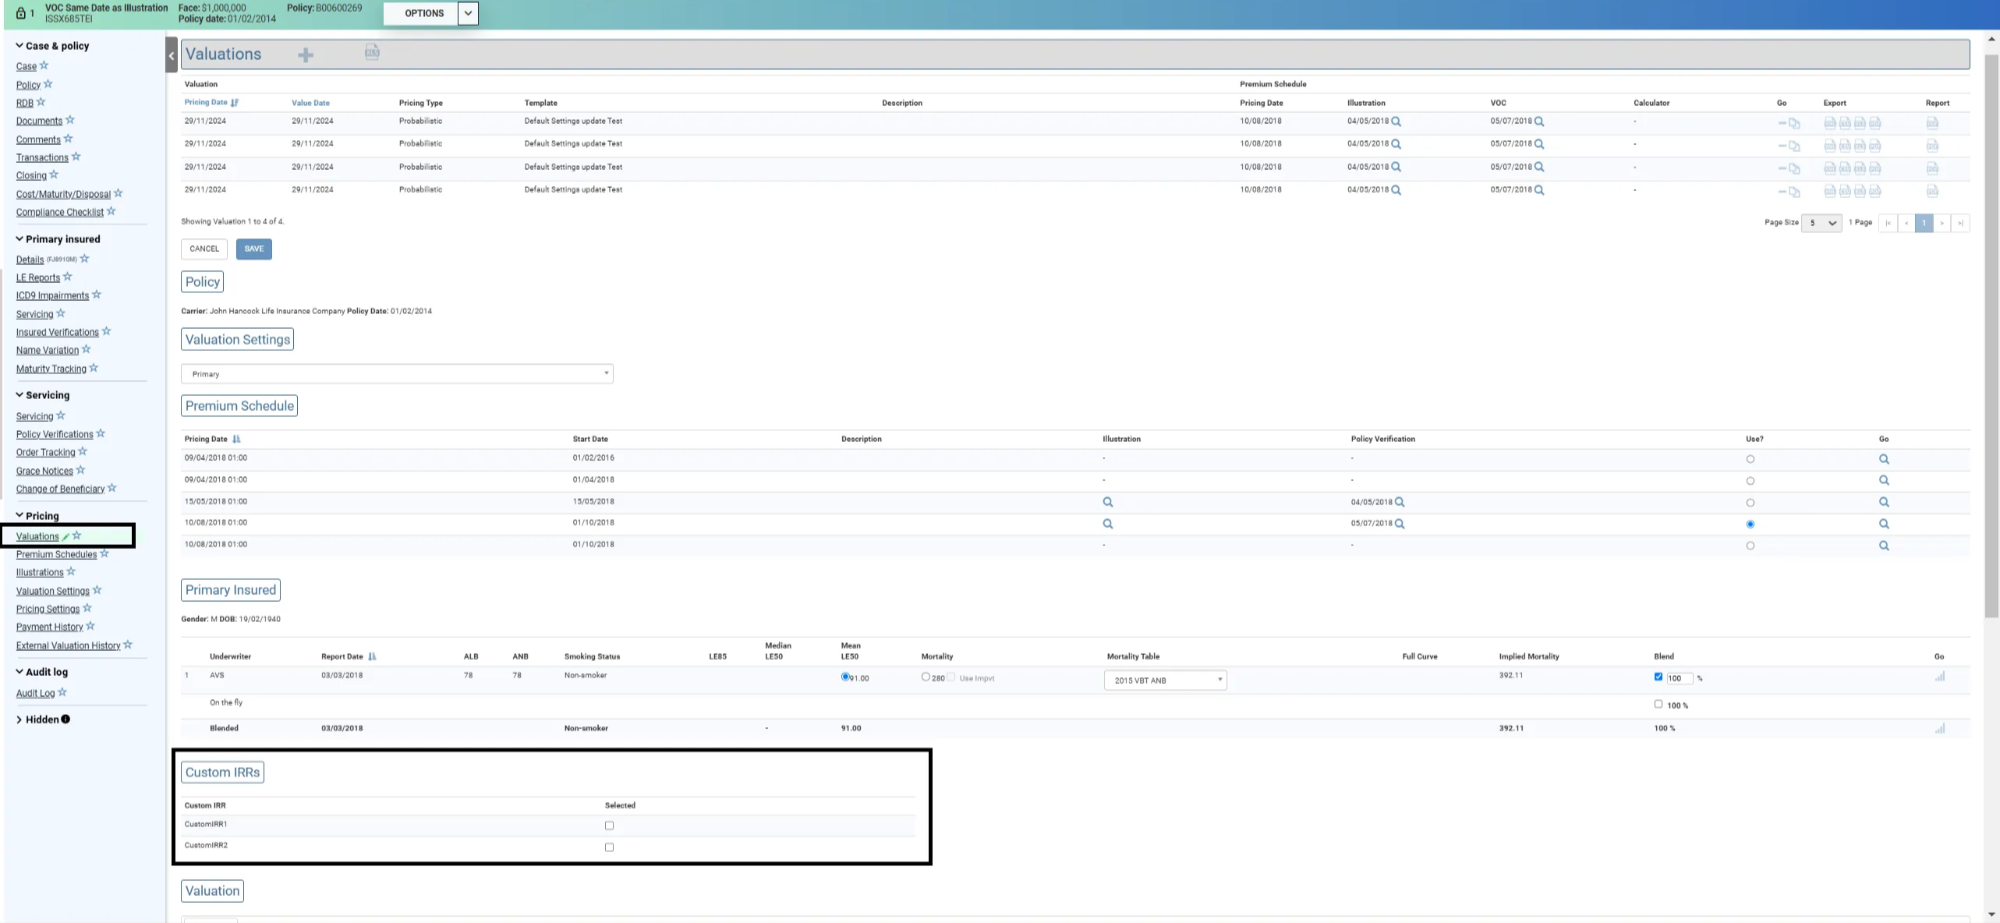Click the chart icon in the AVS underwriter row

[1939, 677]
